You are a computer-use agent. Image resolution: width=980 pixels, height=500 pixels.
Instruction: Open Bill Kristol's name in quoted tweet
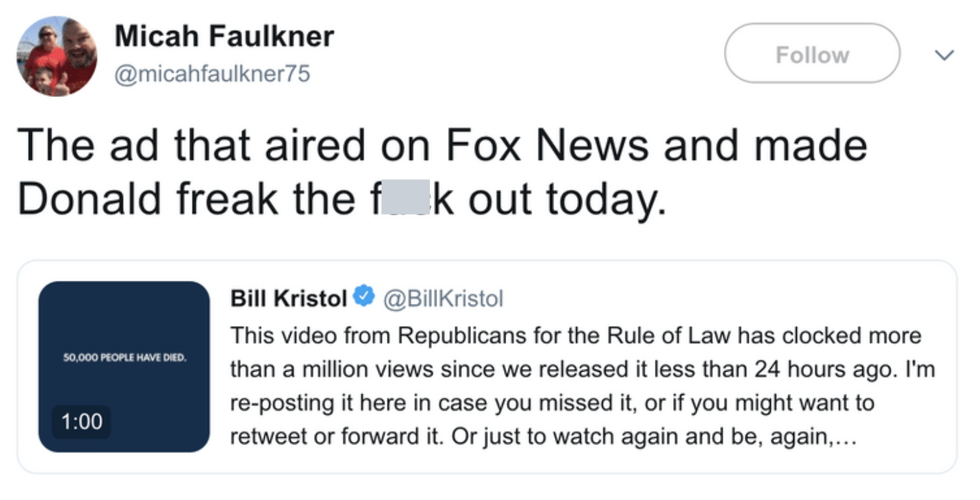[x=289, y=298]
